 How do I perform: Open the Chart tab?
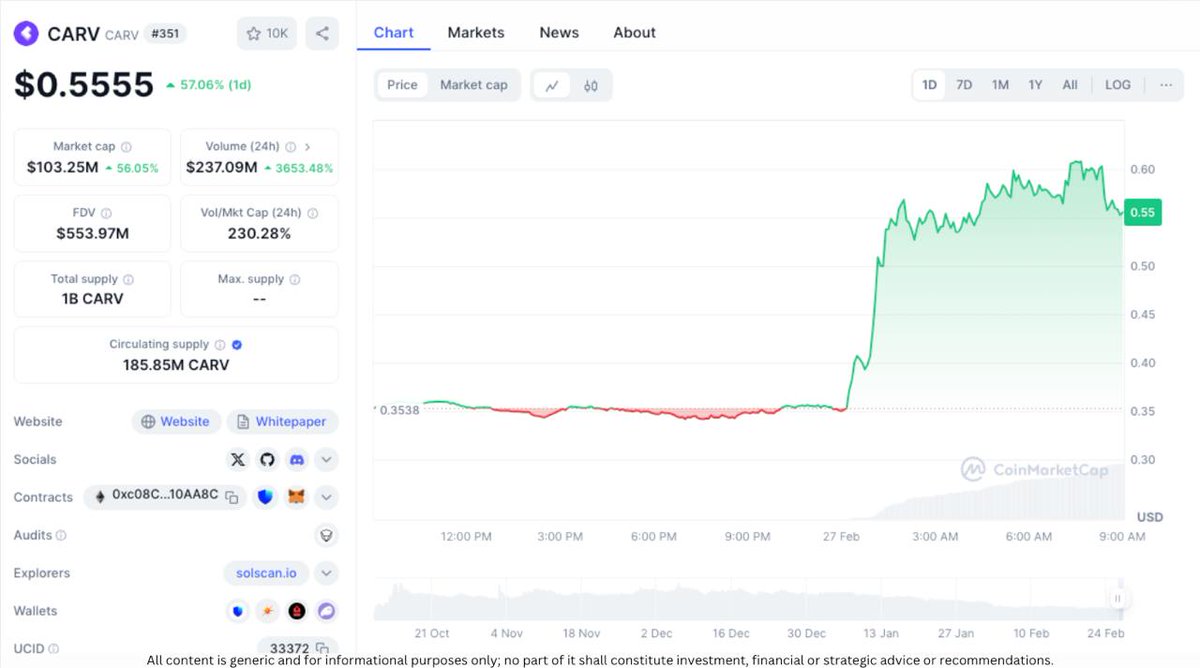coord(394,33)
